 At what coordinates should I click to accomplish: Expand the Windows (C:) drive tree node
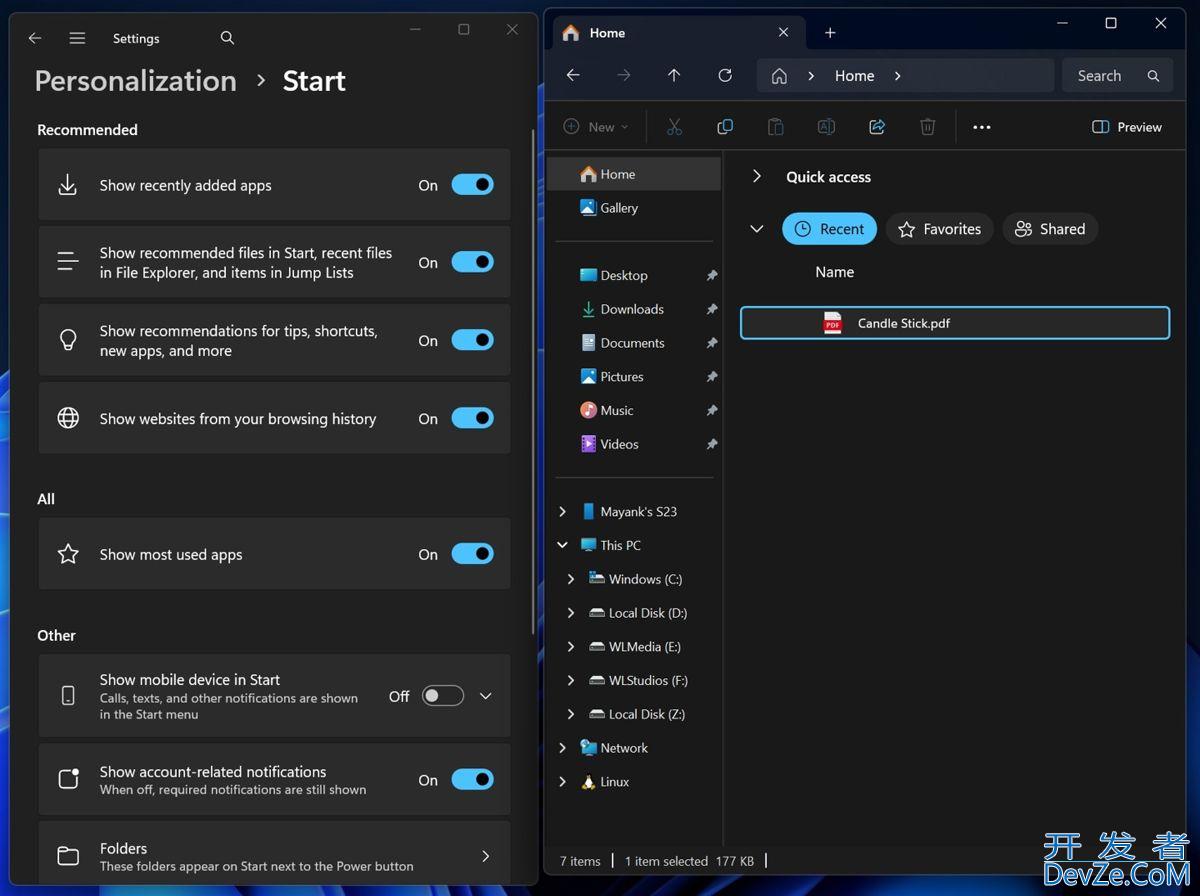(571, 579)
